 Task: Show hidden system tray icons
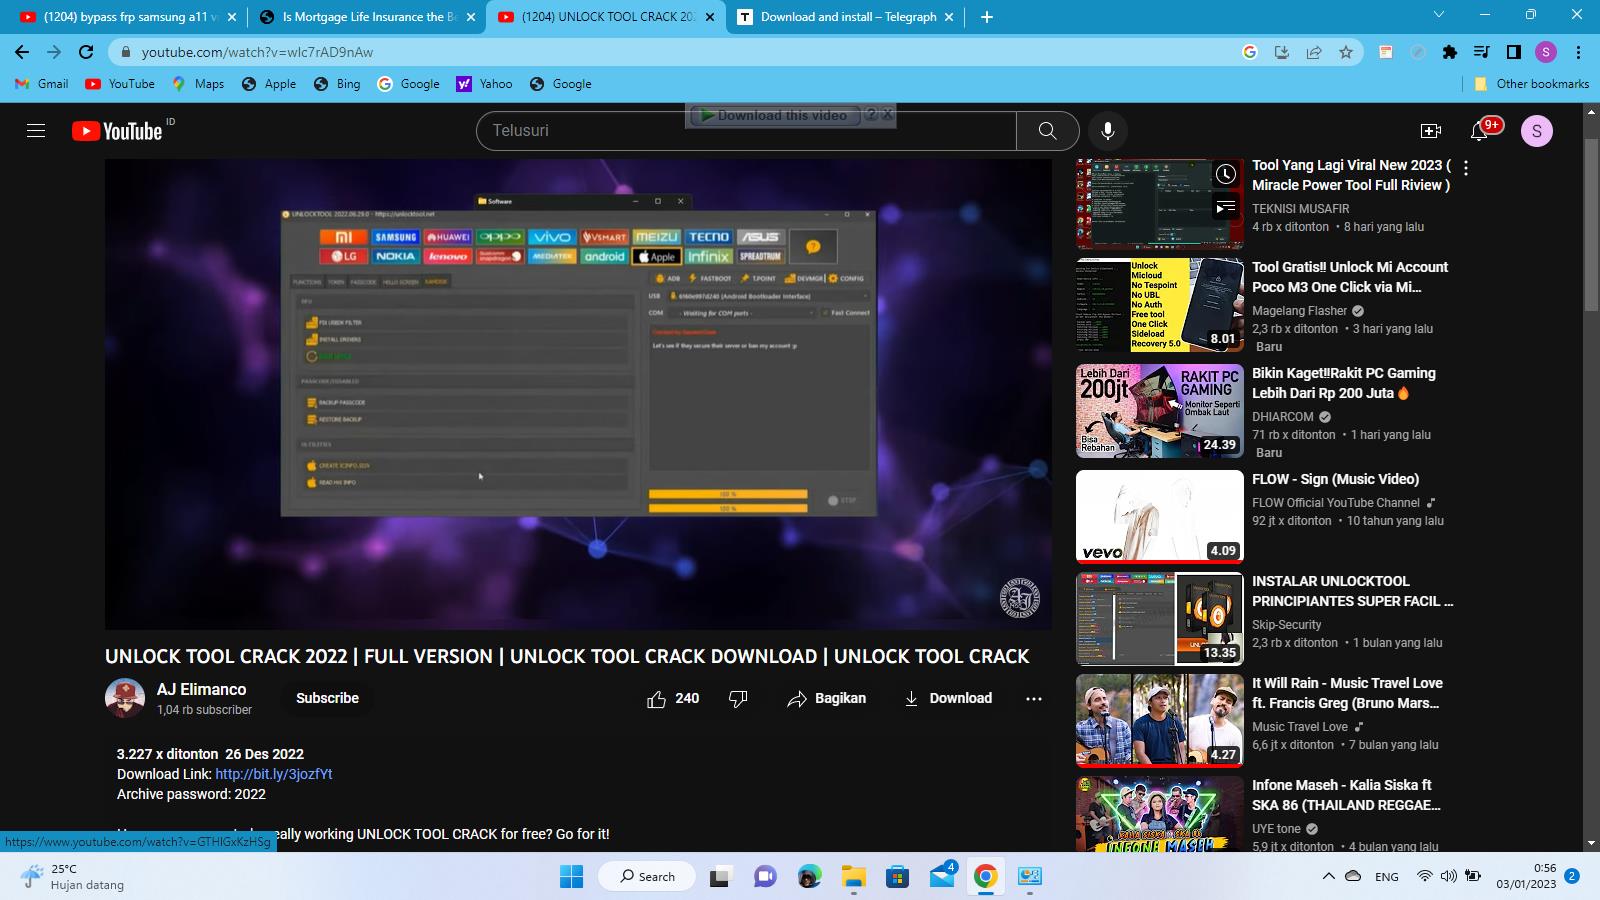[1328, 876]
